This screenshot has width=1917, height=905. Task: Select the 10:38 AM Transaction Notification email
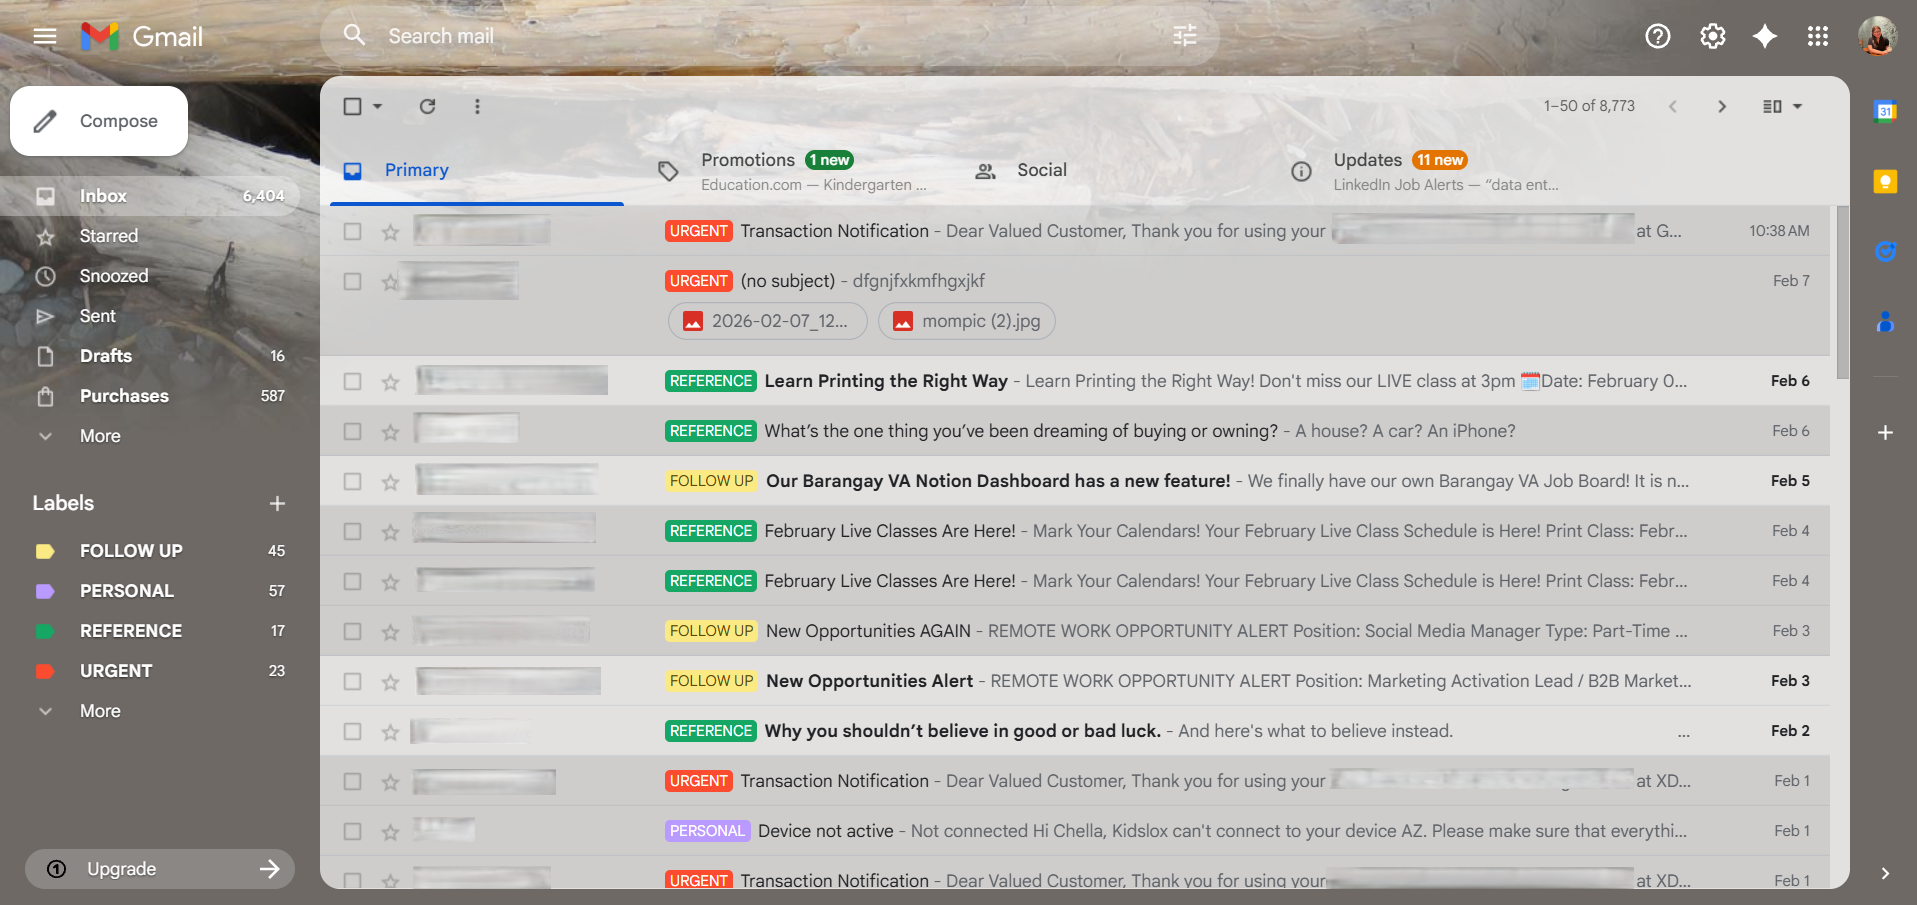pos(352,231)
